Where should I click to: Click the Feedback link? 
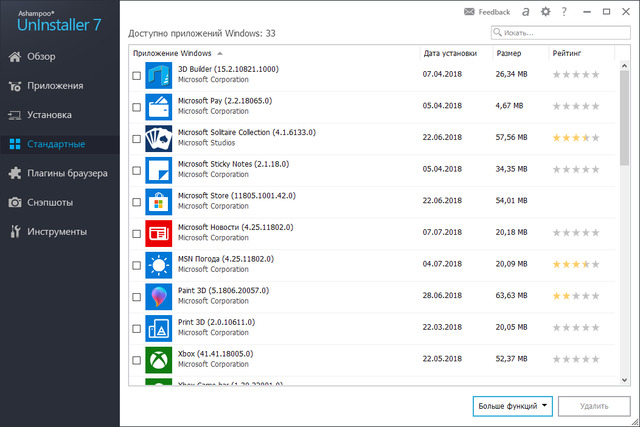click(x=487, y=12)
